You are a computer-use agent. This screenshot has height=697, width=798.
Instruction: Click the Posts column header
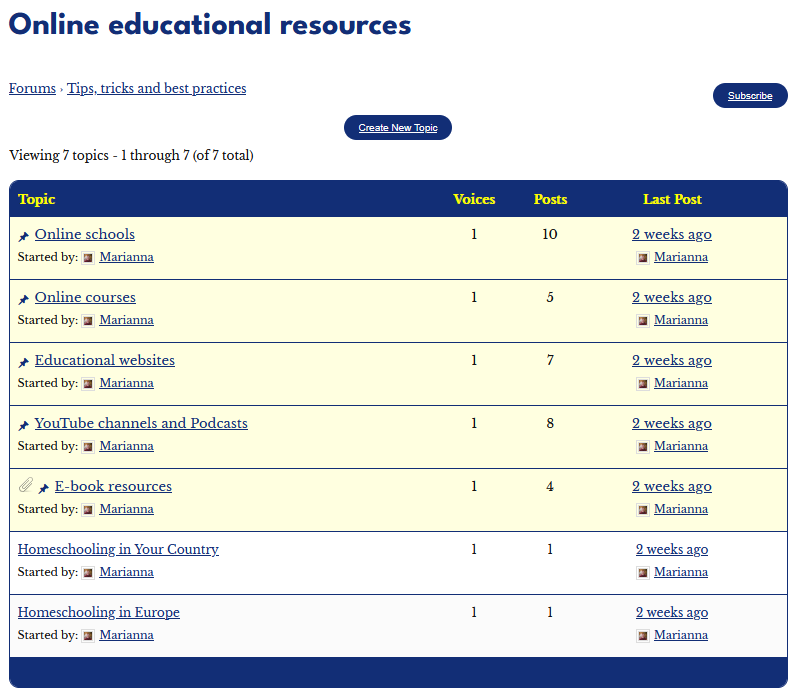coord(550,199)
